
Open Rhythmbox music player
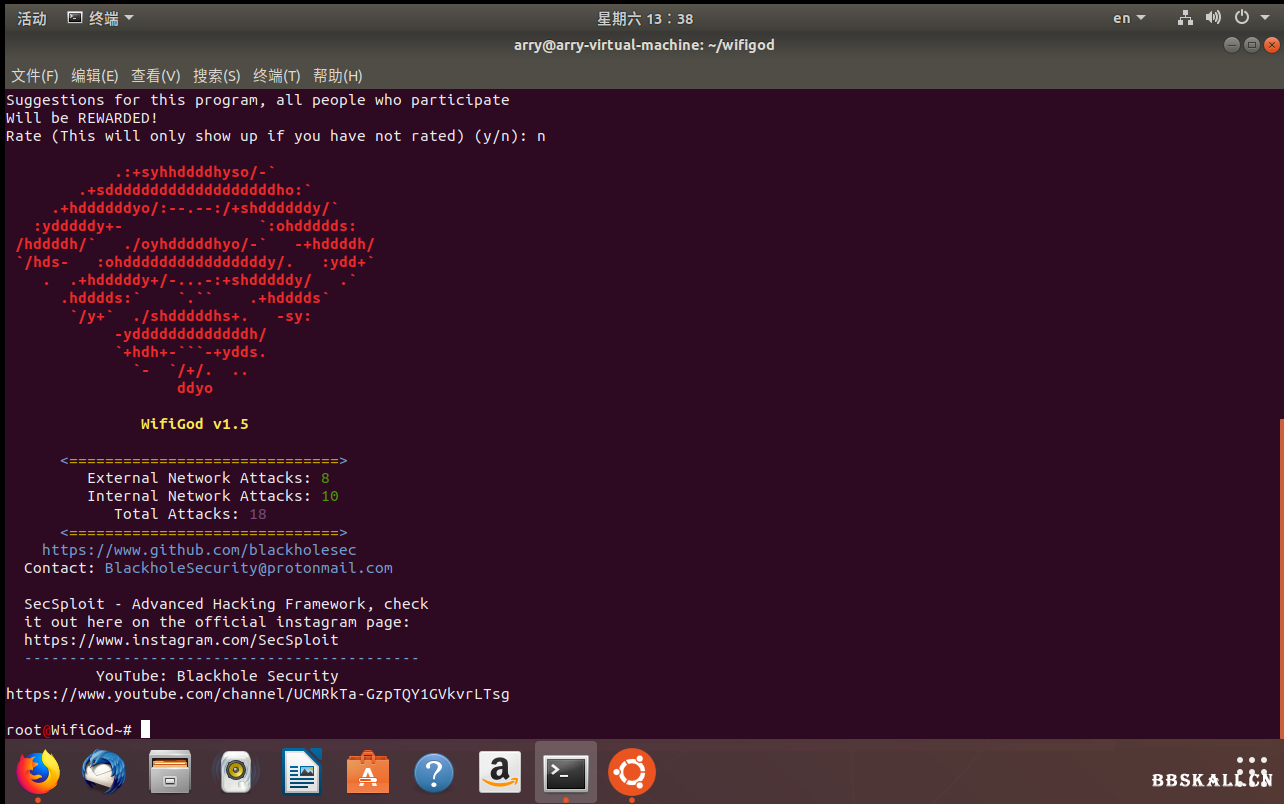click(236, 772)
